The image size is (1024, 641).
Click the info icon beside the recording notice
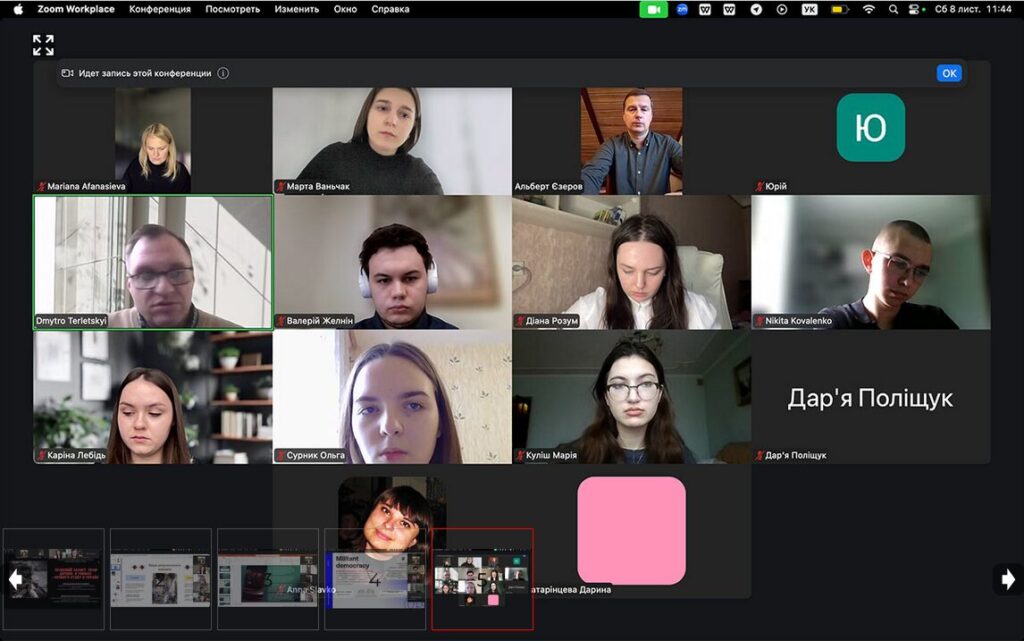[x=223, y=73]
